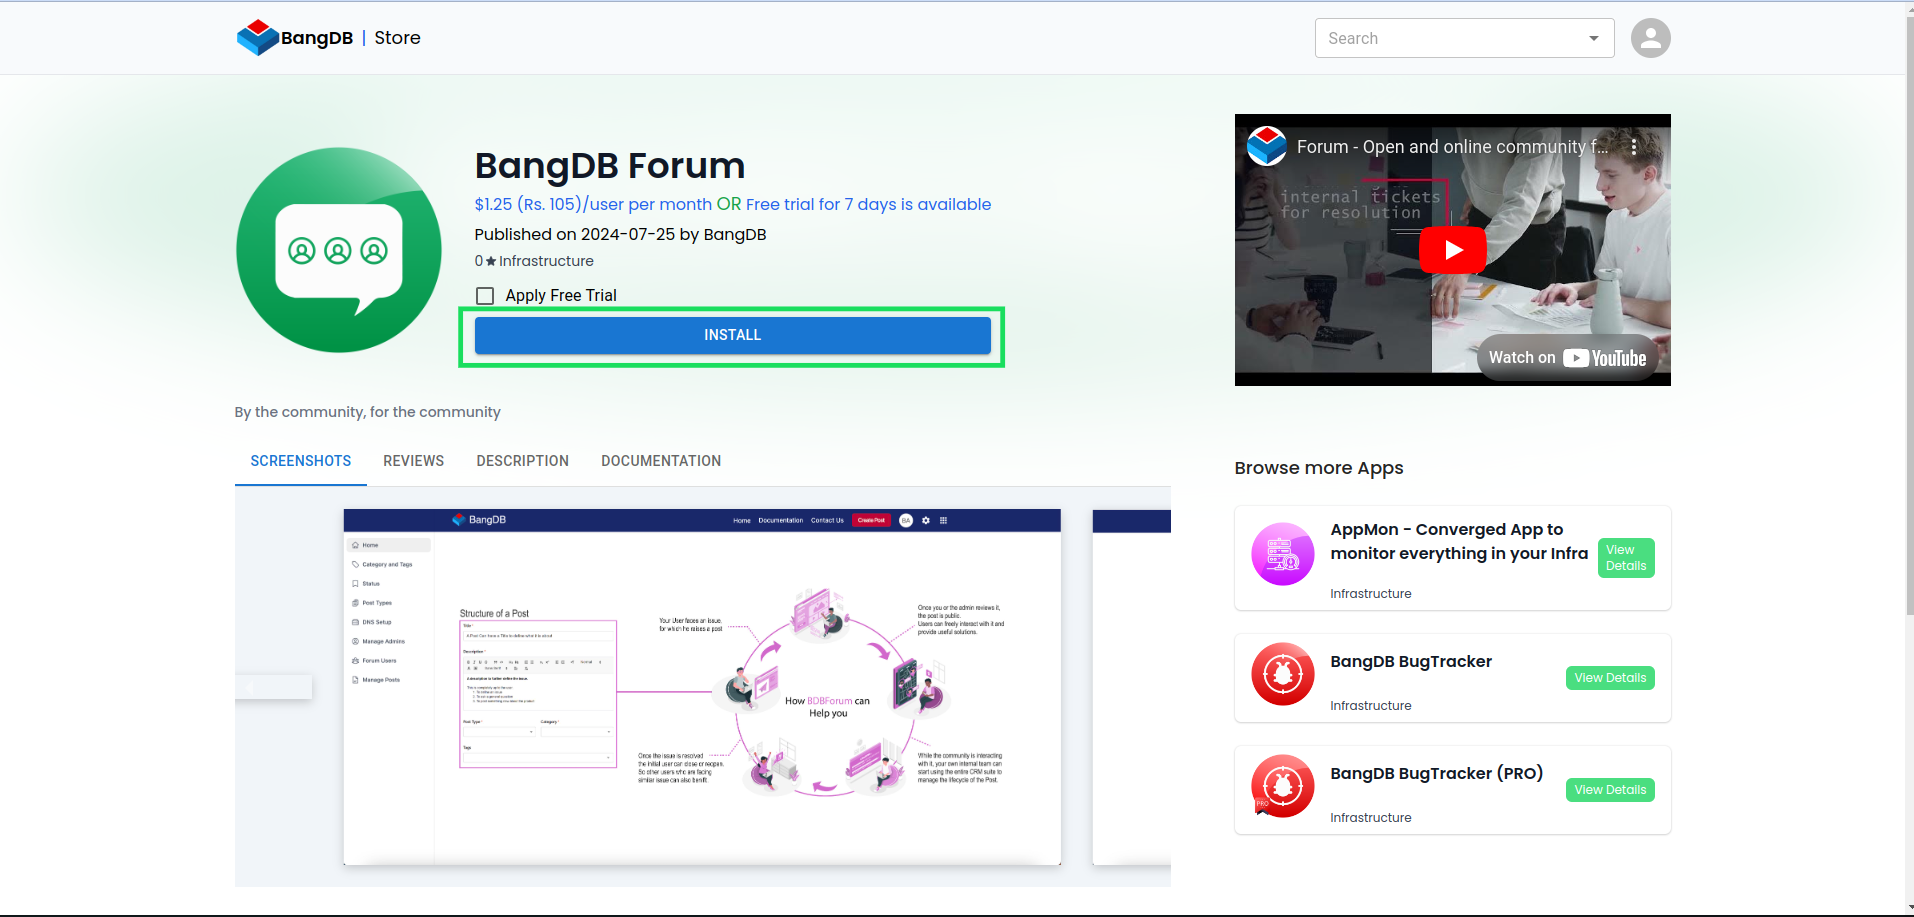Click the 'BangDB Forum' title heading
This screenshot has height=917, width=1914.
pyautogui.click(x=610, y=166)
